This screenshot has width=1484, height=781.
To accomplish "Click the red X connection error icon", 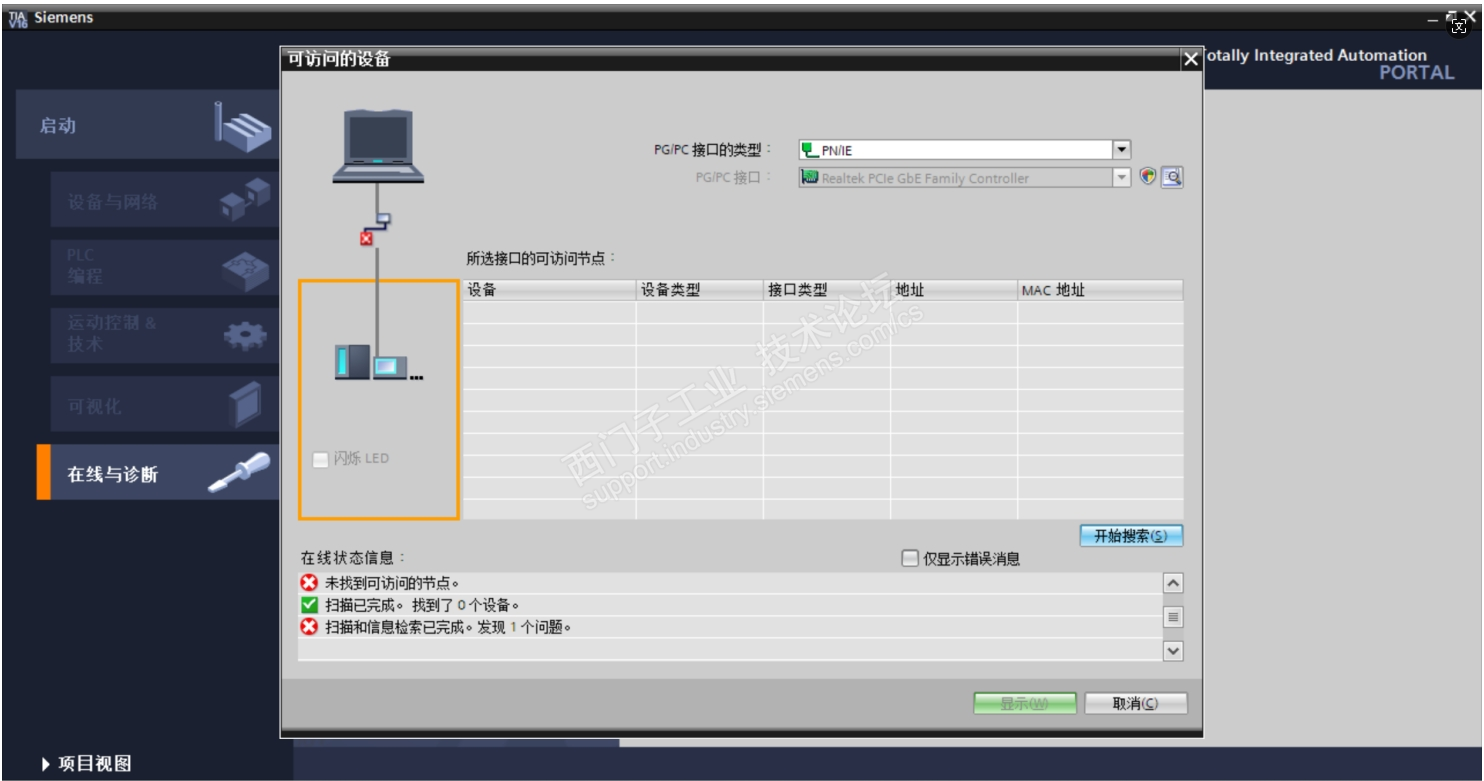I will [366, 238].
